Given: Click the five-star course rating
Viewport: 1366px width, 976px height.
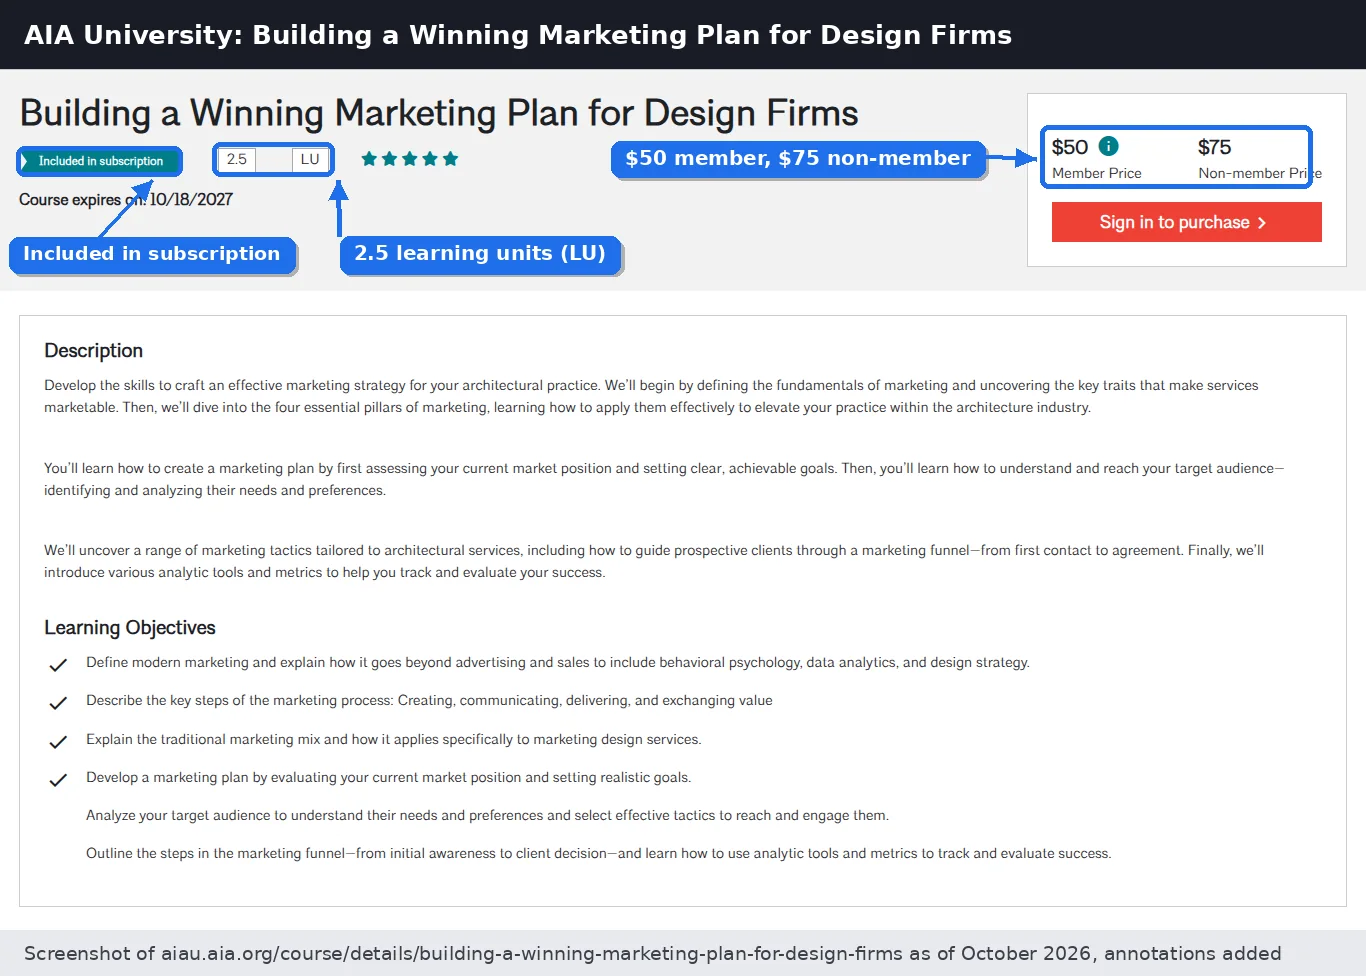Looking at the screenshot, I should pos(410,159).
